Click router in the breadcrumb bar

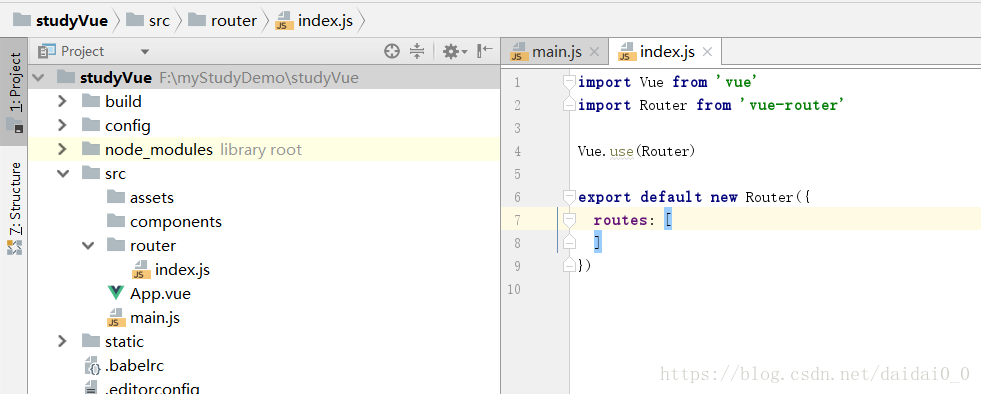click(x=223, y=21)
